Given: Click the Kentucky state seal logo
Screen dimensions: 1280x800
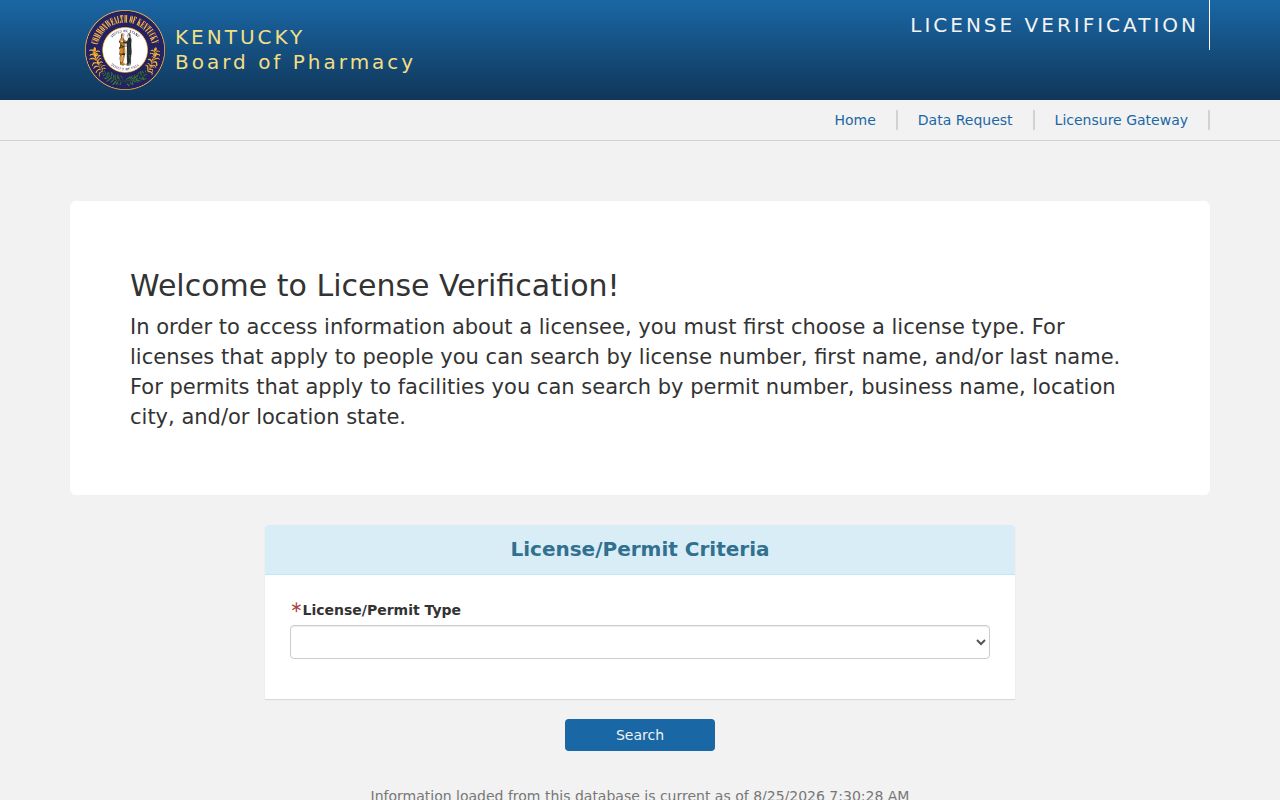Looking at the screenshot, I should click(x=125, y=50).
